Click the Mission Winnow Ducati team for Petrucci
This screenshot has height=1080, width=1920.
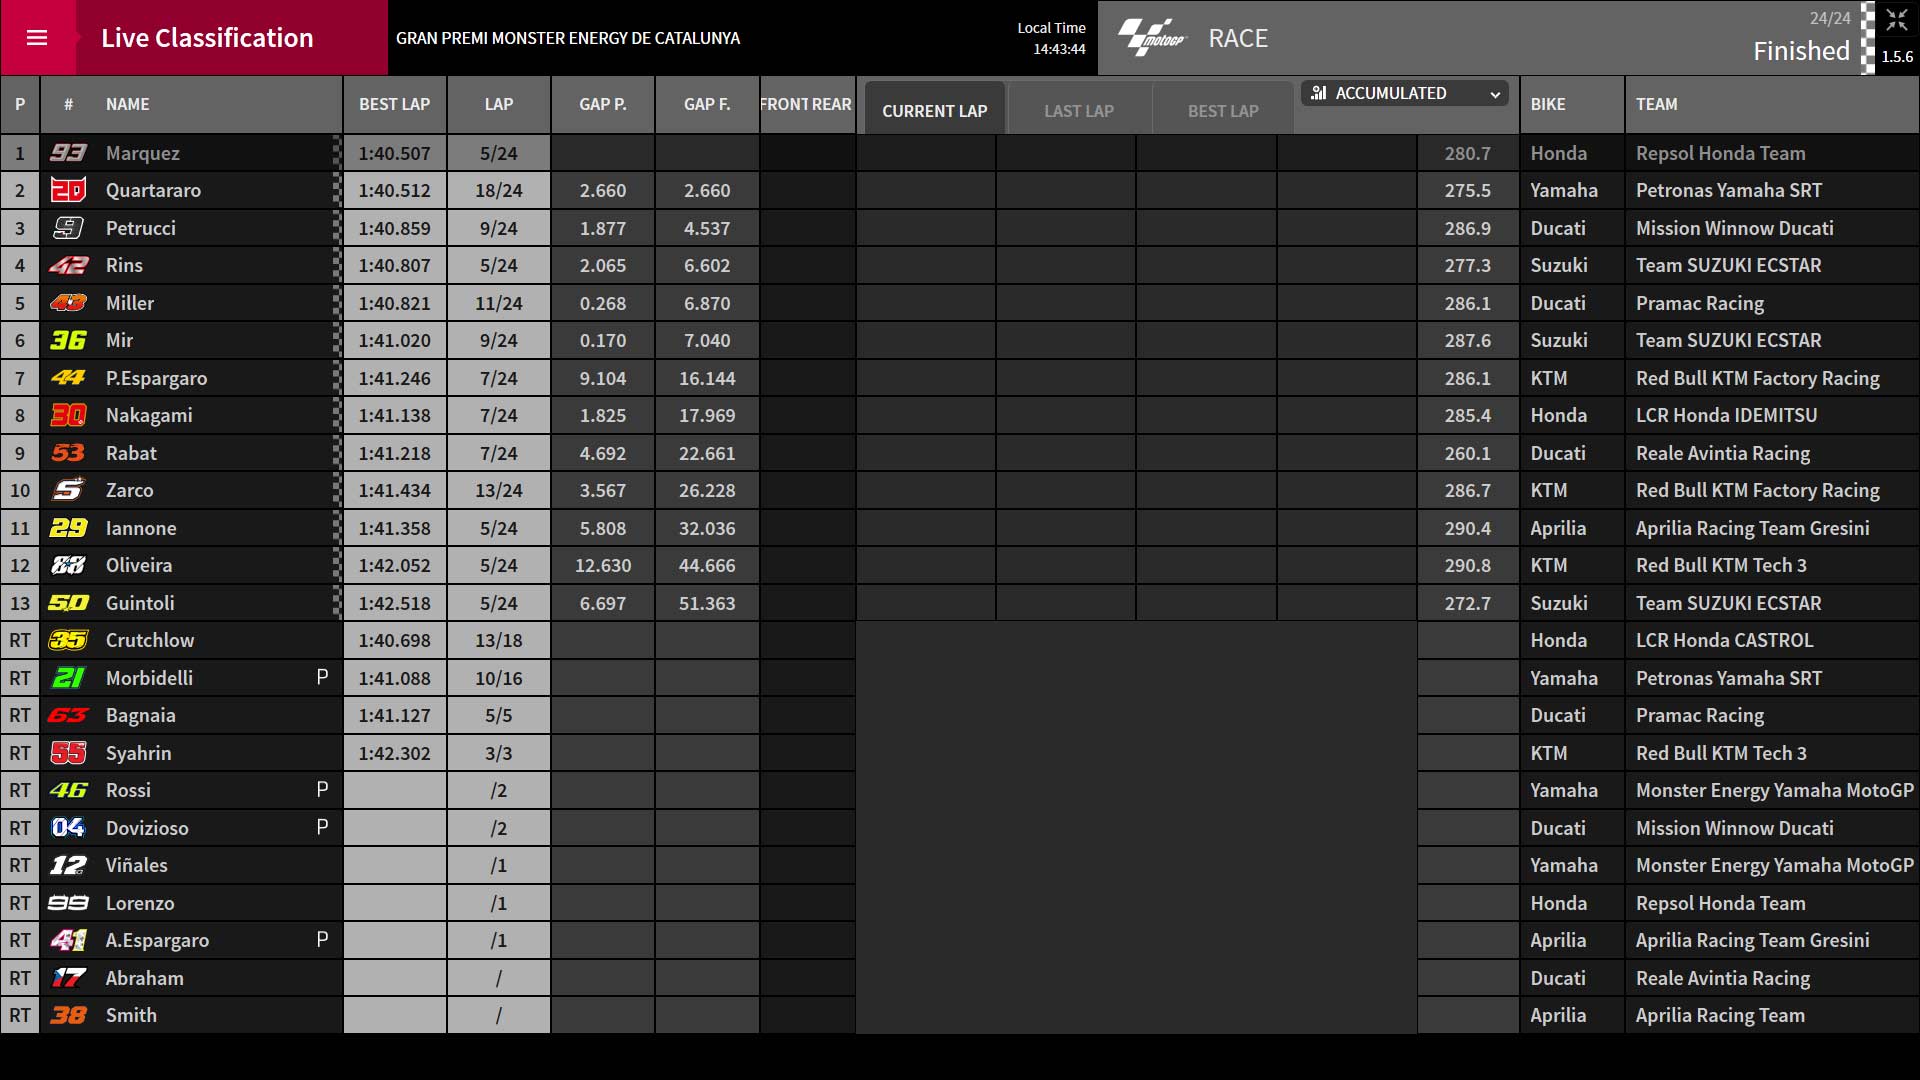(1734, 228)
